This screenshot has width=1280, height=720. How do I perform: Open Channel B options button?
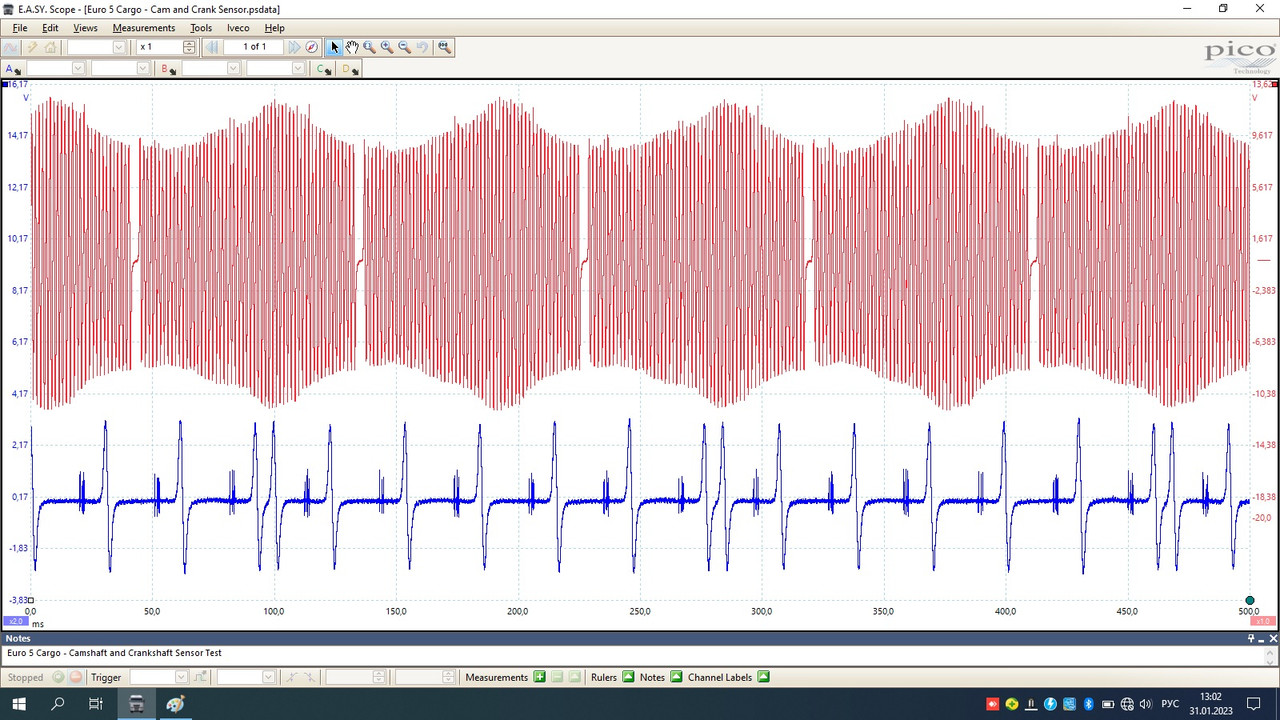169,69
